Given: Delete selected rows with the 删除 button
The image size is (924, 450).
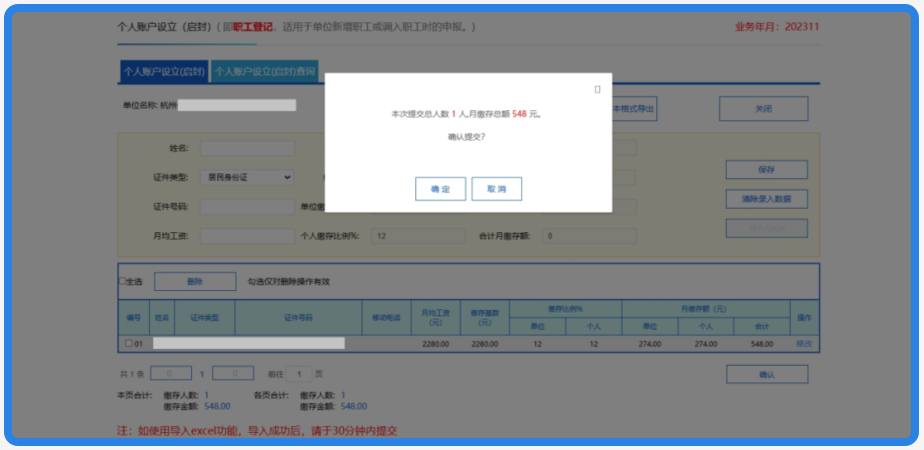Looking at the screenshot, I should click(x=195, y=282).
